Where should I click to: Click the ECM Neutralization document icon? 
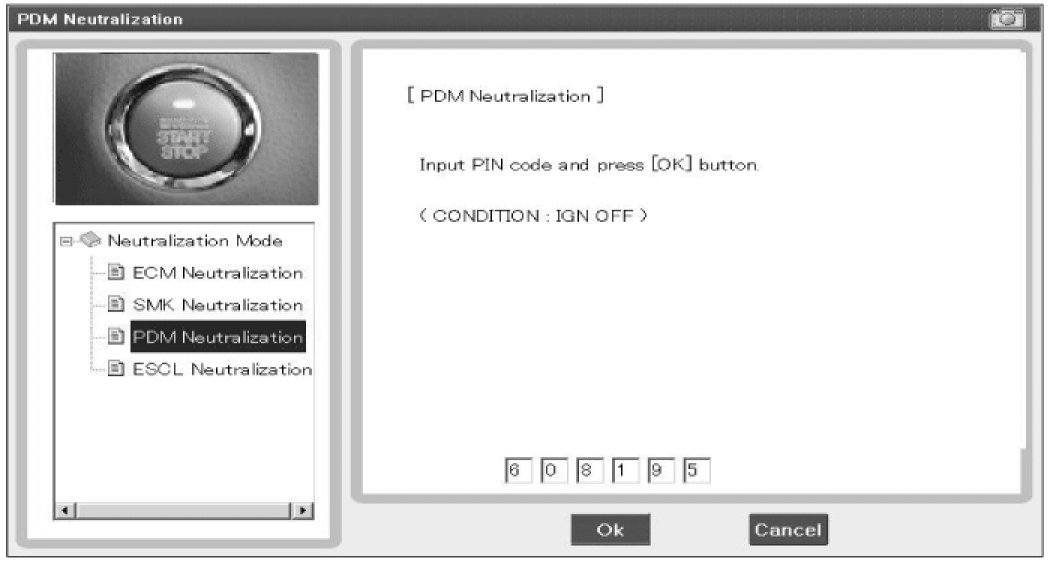(x=117, y=273)
